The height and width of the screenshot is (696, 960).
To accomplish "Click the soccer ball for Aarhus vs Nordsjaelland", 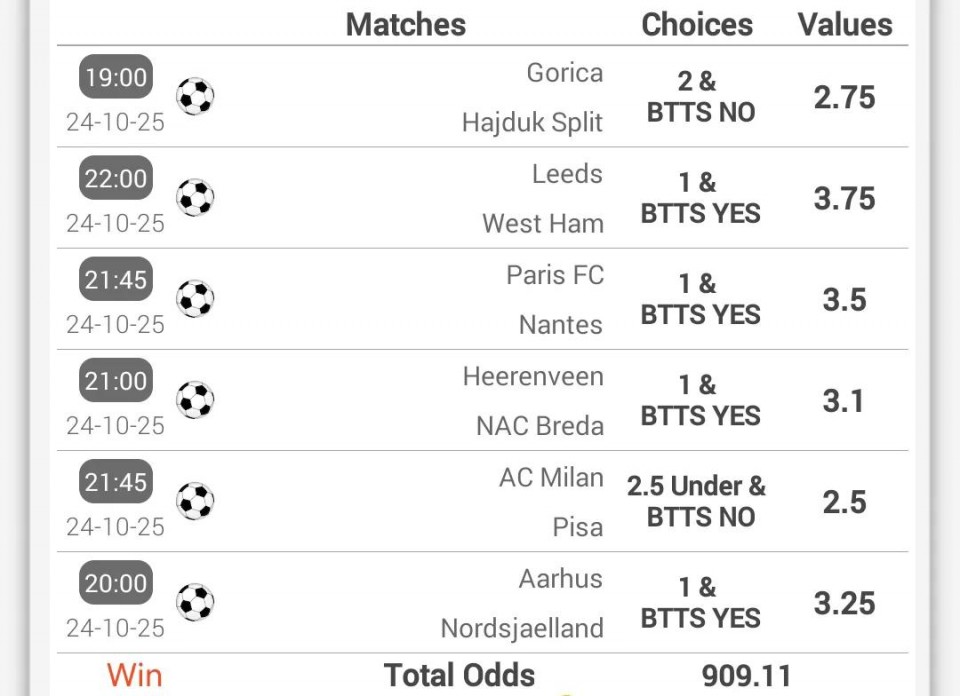I will tap(195, 603).
